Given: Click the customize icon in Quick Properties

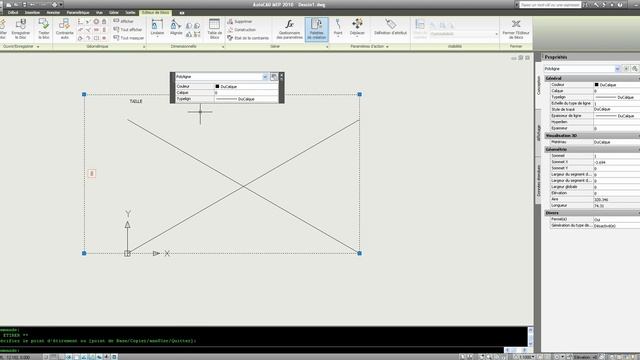Looking at the screenshot, I should [x=274, y=77].
